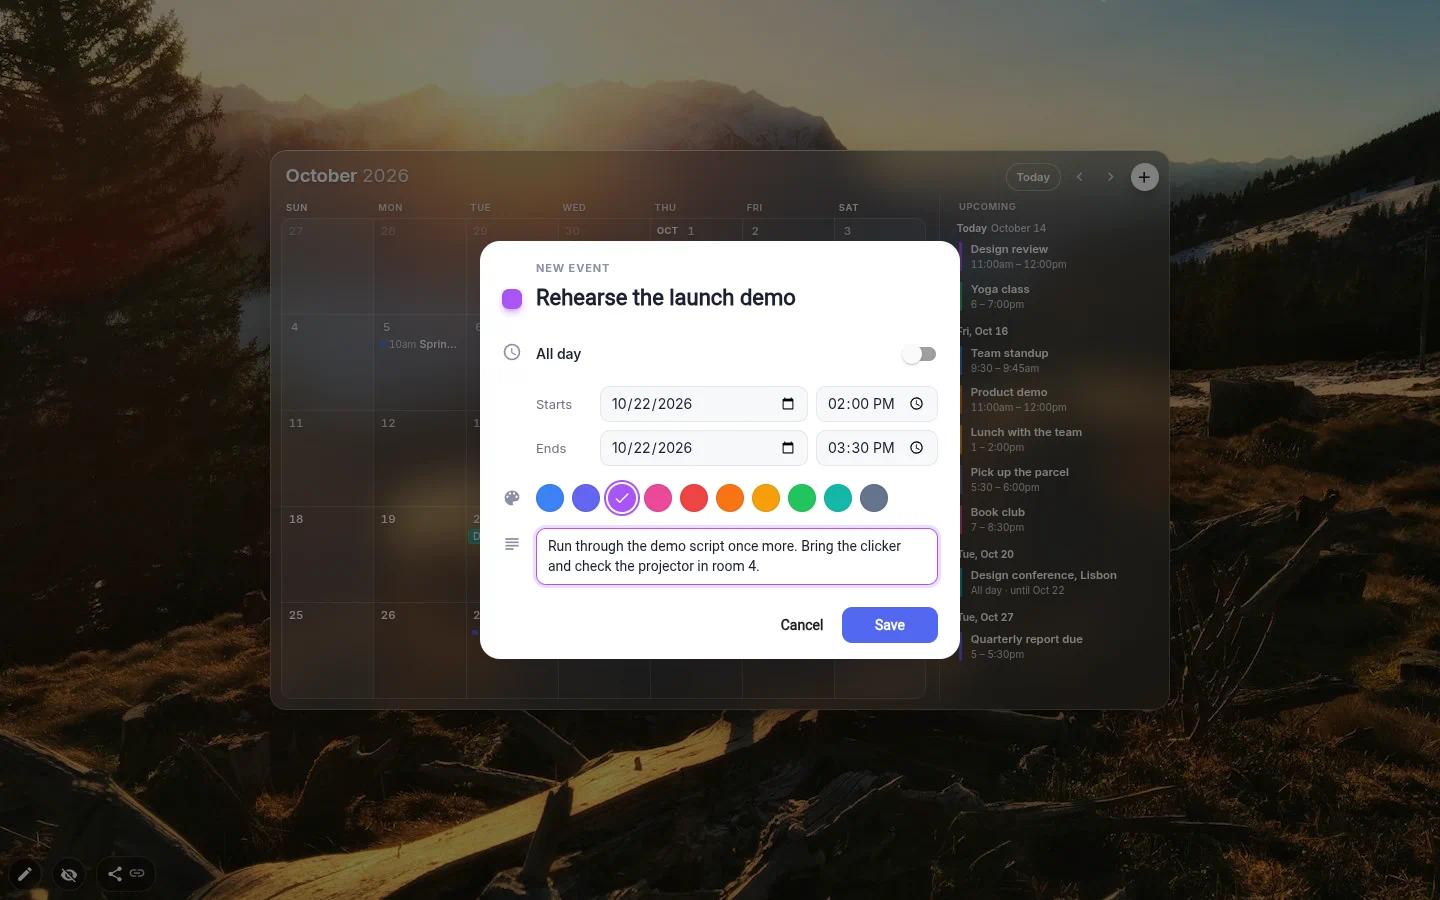
Task: Select the blue color swatch
Action: tap(550, 498)
